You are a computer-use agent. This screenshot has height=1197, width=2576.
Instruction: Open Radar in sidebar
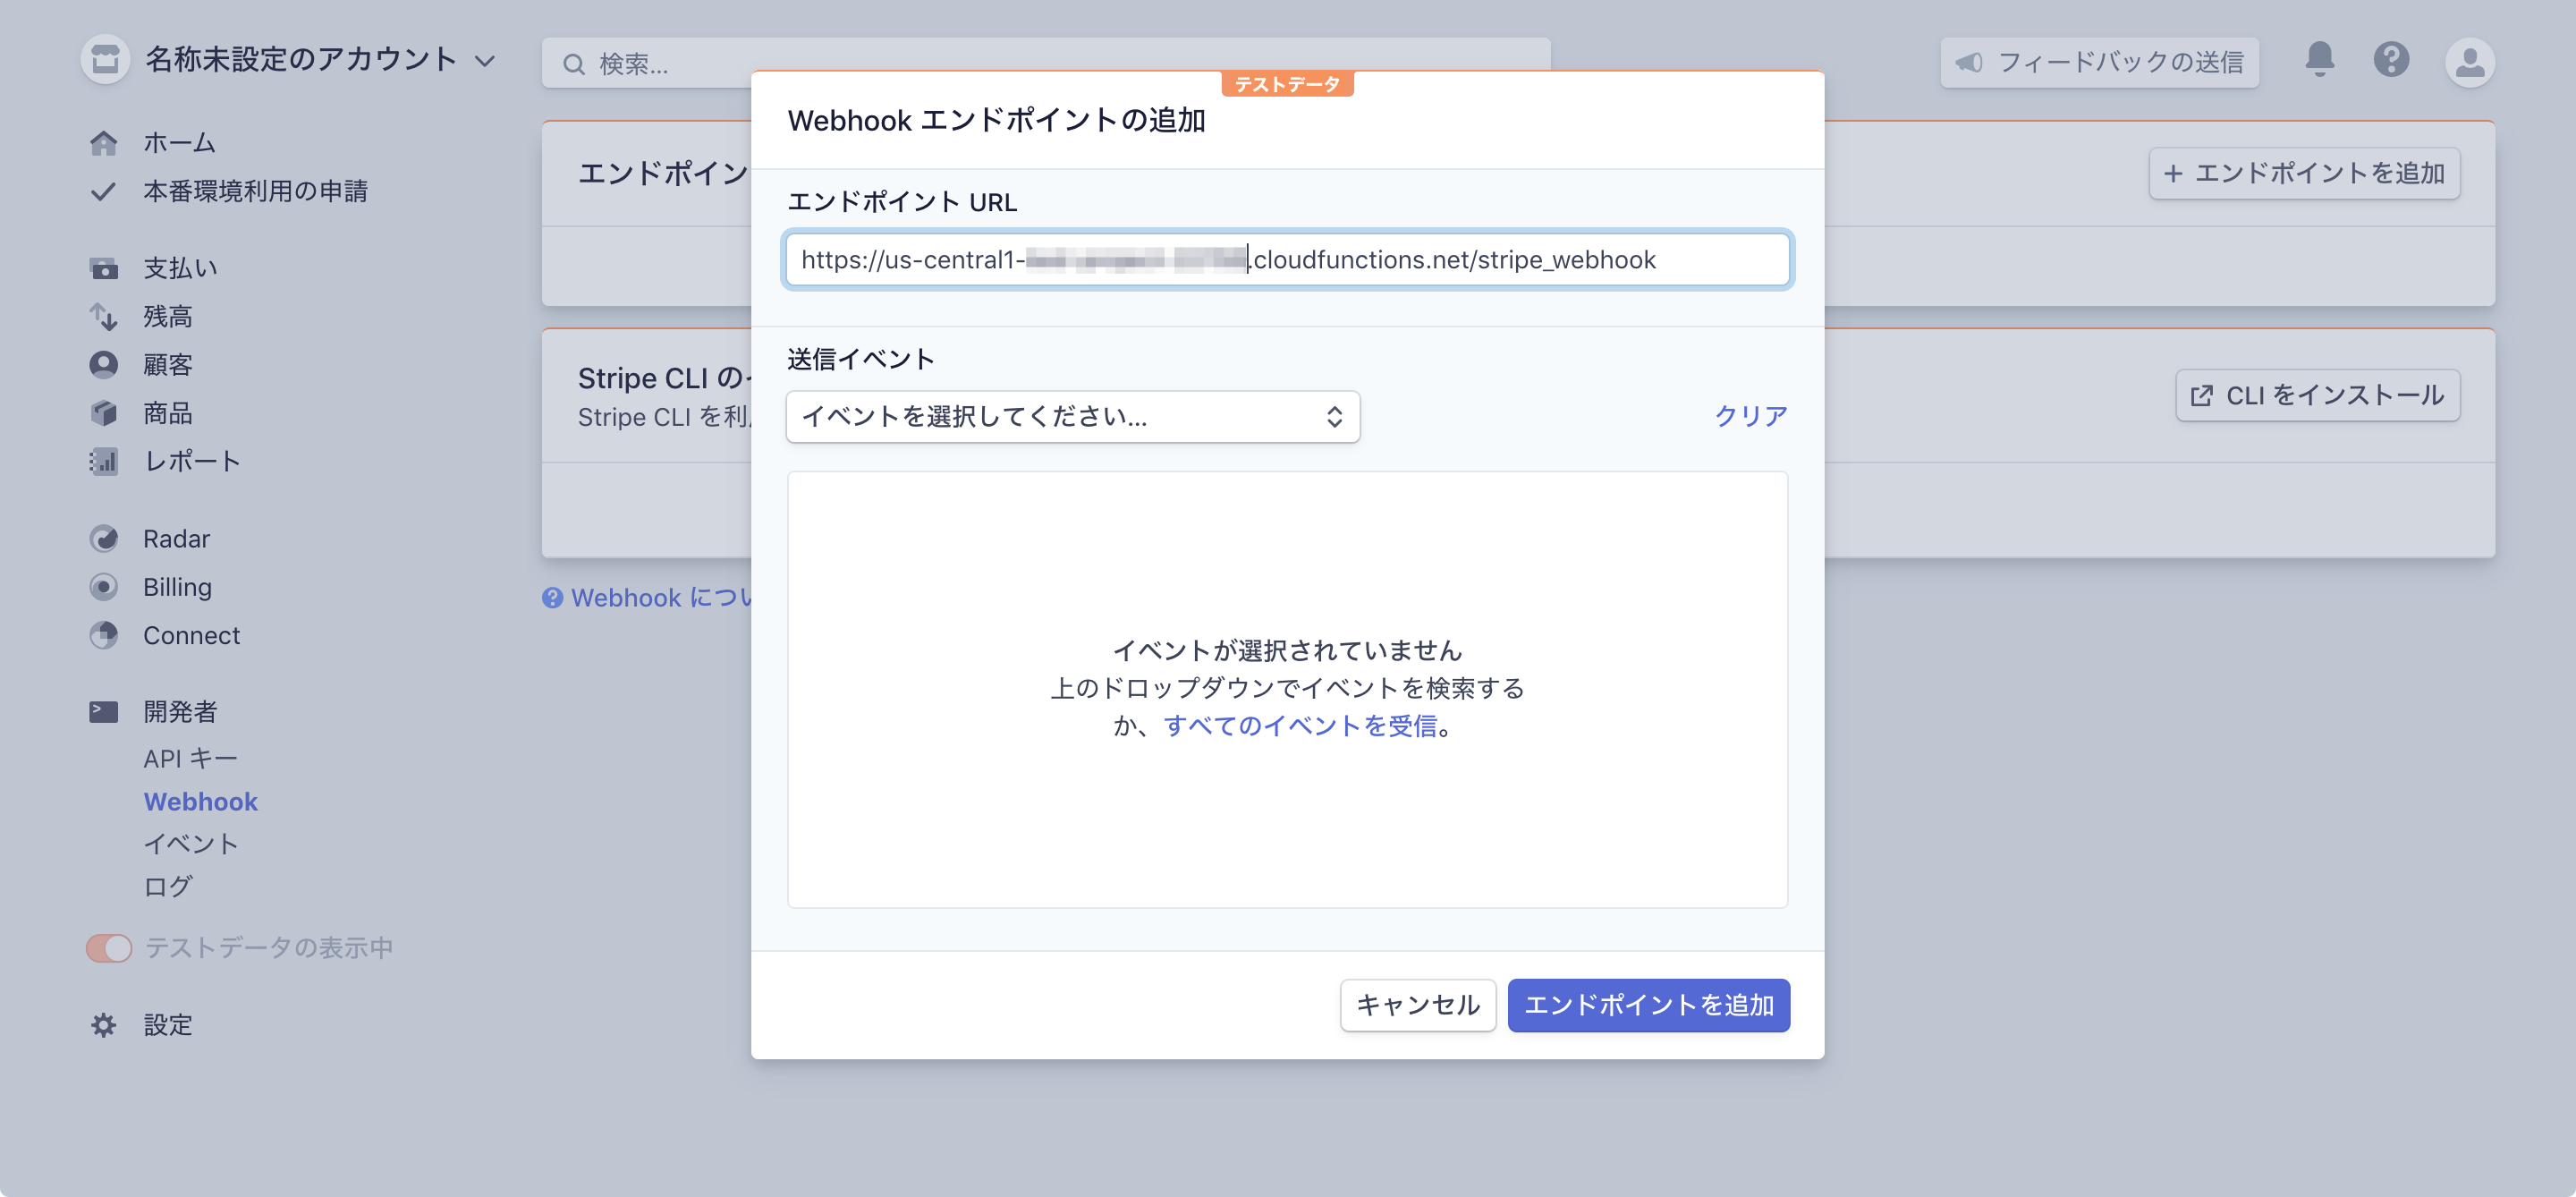point(176,538)
